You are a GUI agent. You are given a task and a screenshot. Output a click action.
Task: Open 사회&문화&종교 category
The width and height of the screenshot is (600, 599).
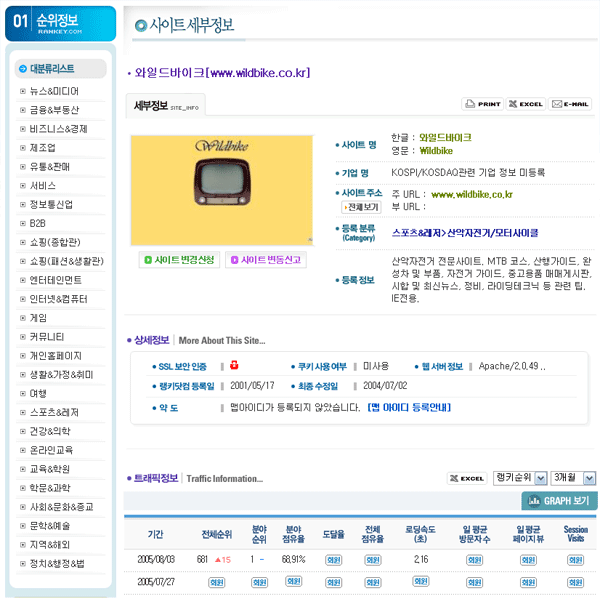pyautogui.click(x=61, y=507)
